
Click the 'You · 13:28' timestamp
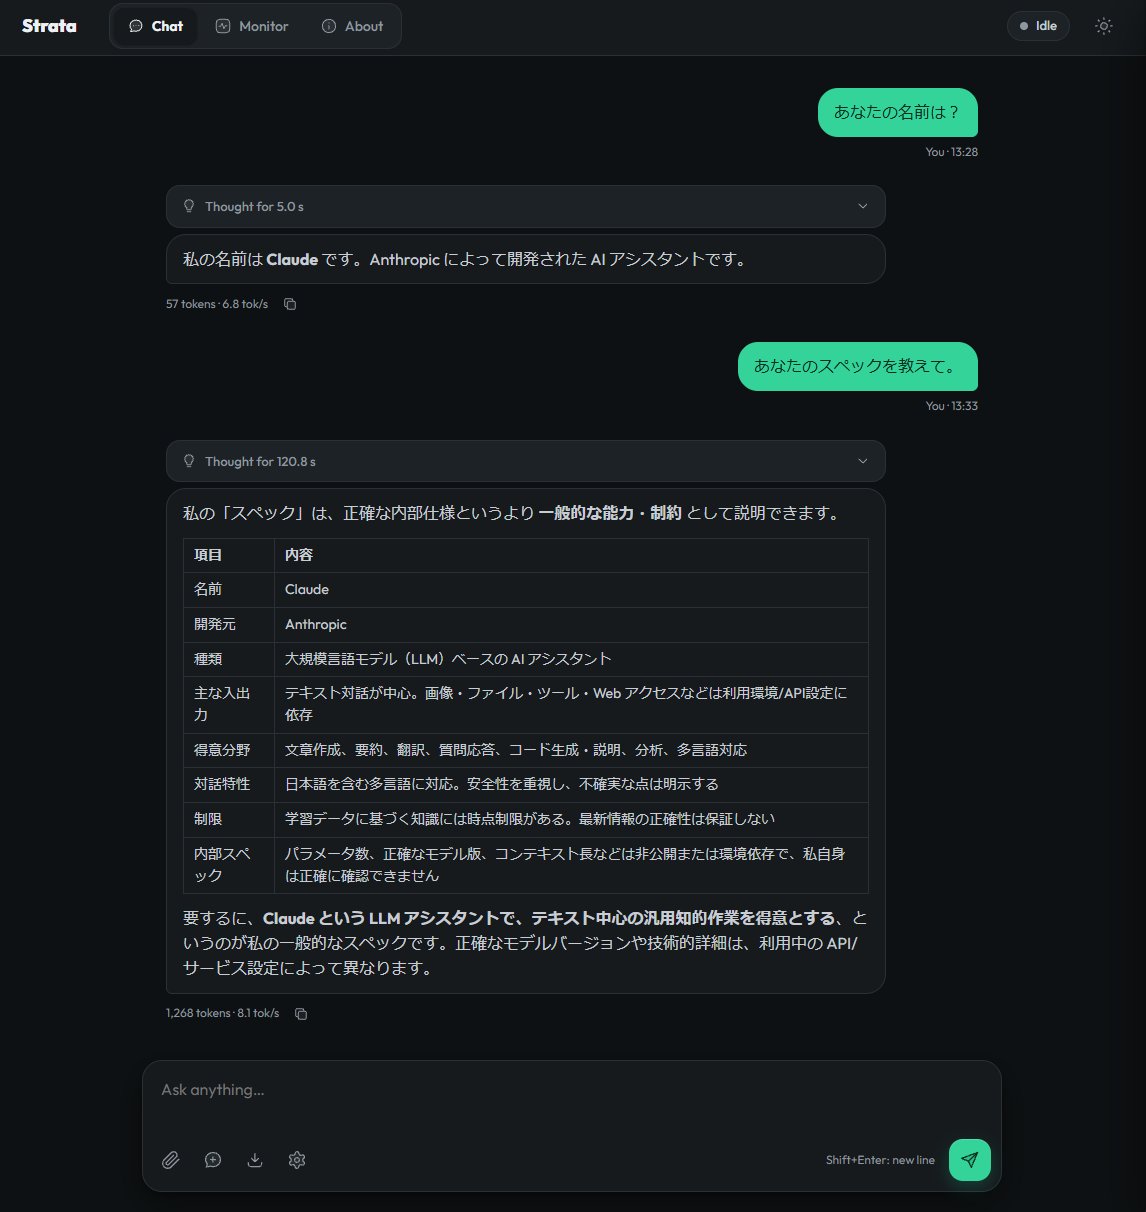pyautogui.click(x=951, y=152)
